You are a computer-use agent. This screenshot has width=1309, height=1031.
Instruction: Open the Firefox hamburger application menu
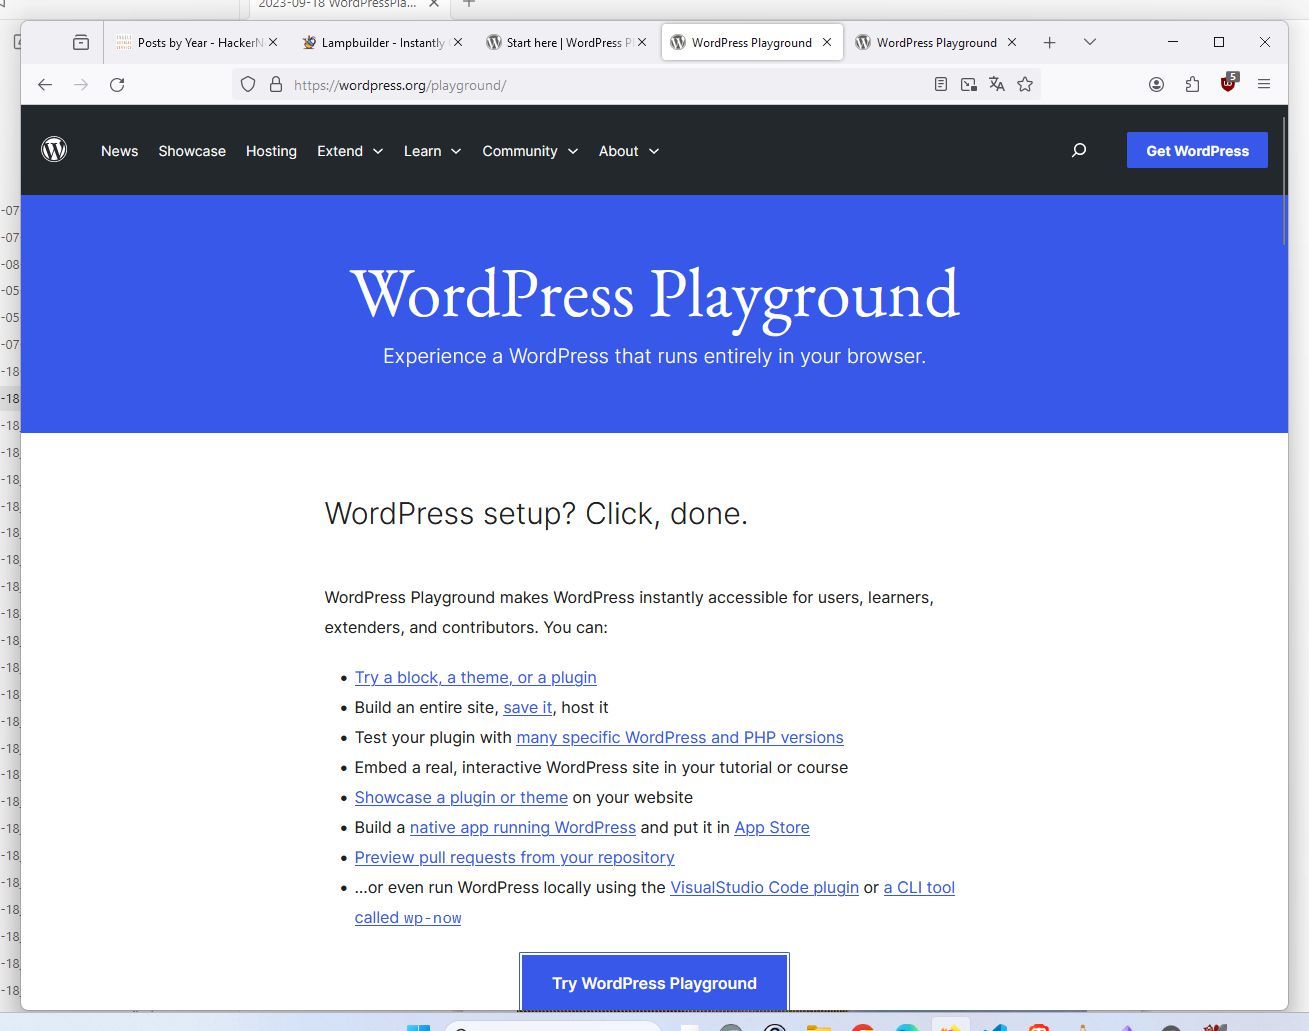tap(1264, 85)
